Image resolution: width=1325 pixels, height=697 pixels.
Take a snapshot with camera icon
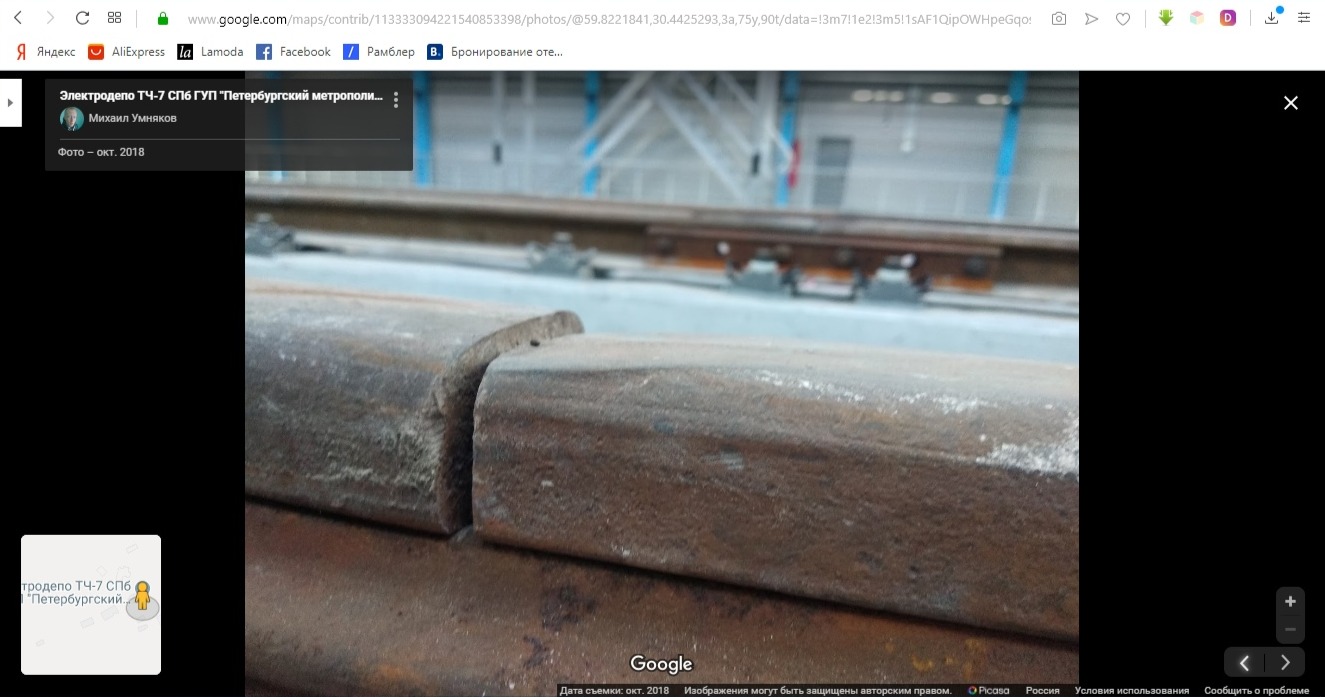coord(1059,18)
